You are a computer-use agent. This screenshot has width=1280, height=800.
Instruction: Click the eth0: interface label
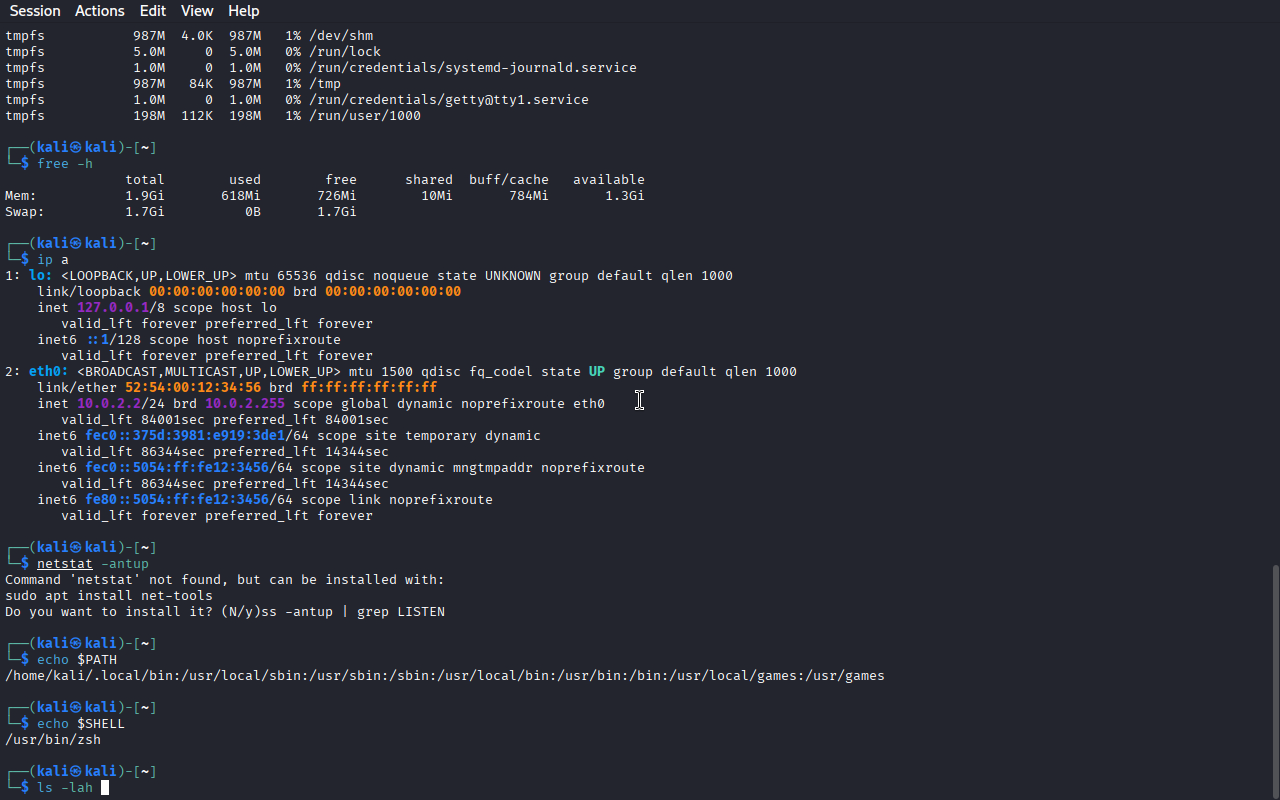point(49,372)
